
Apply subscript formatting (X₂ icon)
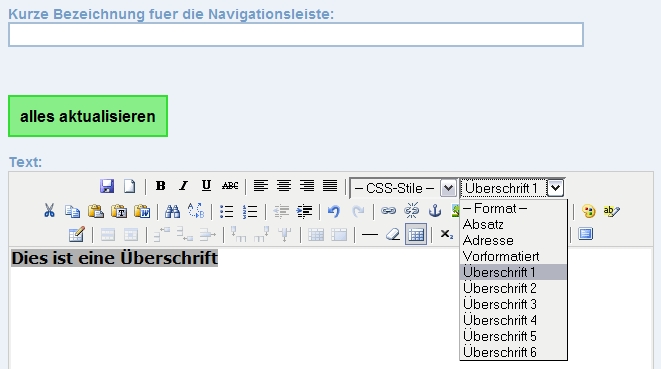click(446, 234)
